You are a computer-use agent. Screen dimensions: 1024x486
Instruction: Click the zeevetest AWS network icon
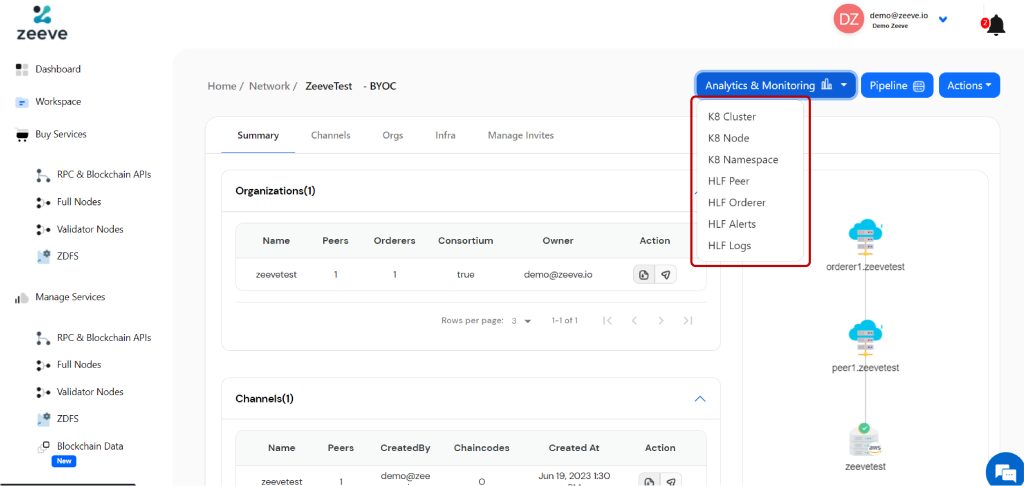(x=865, y=440)
